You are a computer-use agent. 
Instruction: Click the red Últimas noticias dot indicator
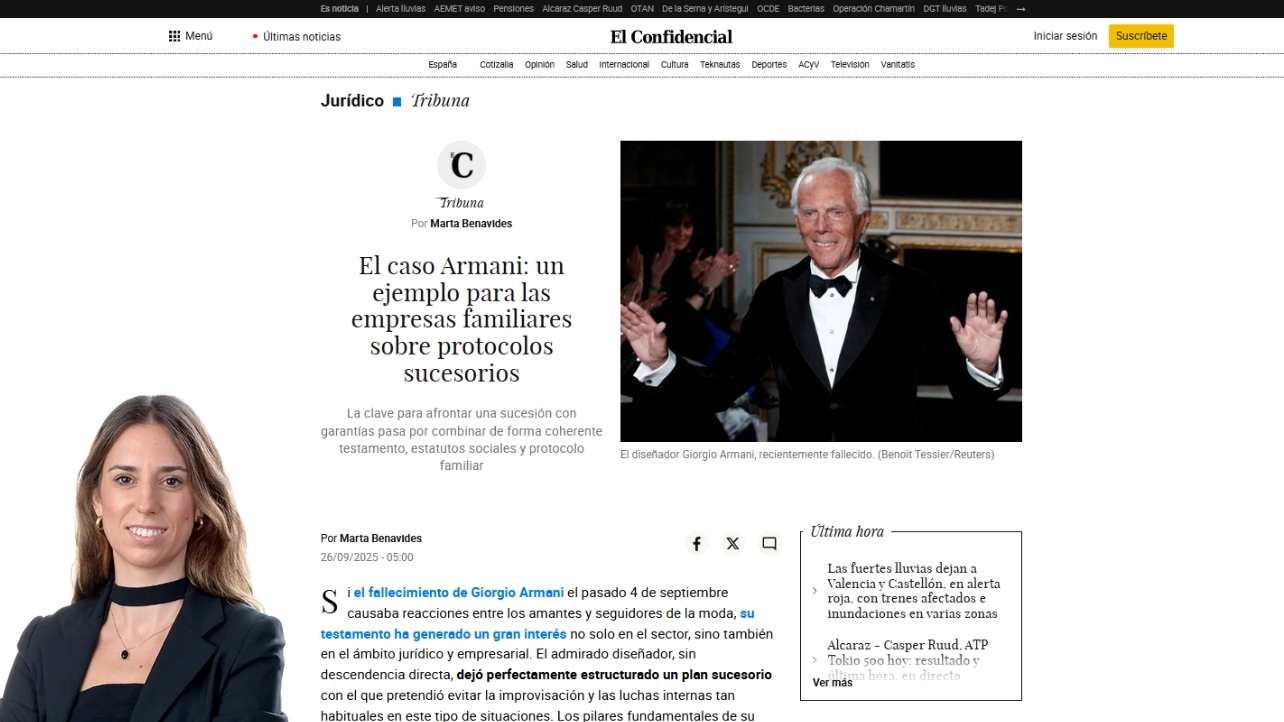click(255, 36)
